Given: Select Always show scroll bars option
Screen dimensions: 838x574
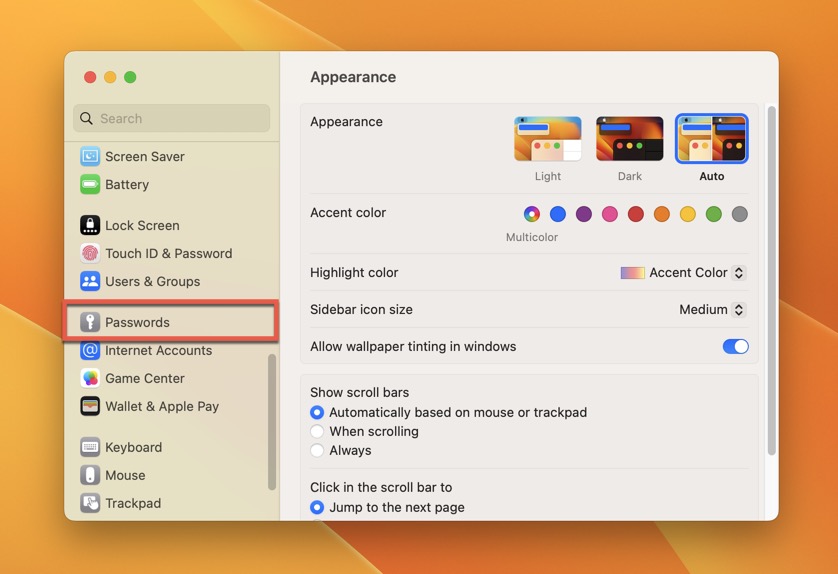Looking at the screenshot, I should coord(317,451).
